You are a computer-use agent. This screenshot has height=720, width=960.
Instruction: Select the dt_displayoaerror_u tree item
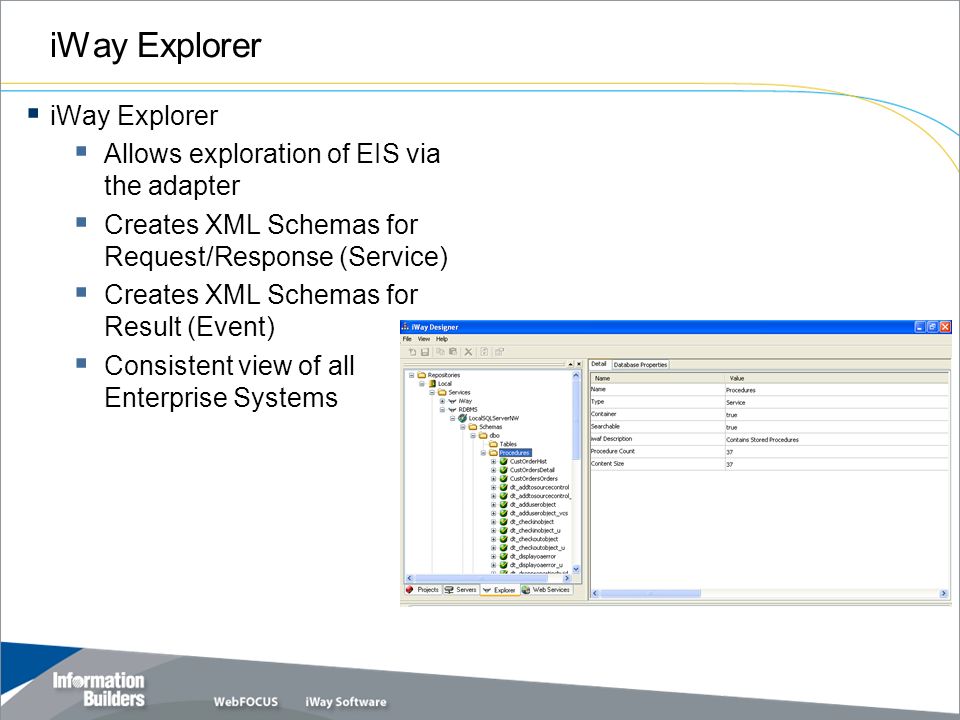536,565
